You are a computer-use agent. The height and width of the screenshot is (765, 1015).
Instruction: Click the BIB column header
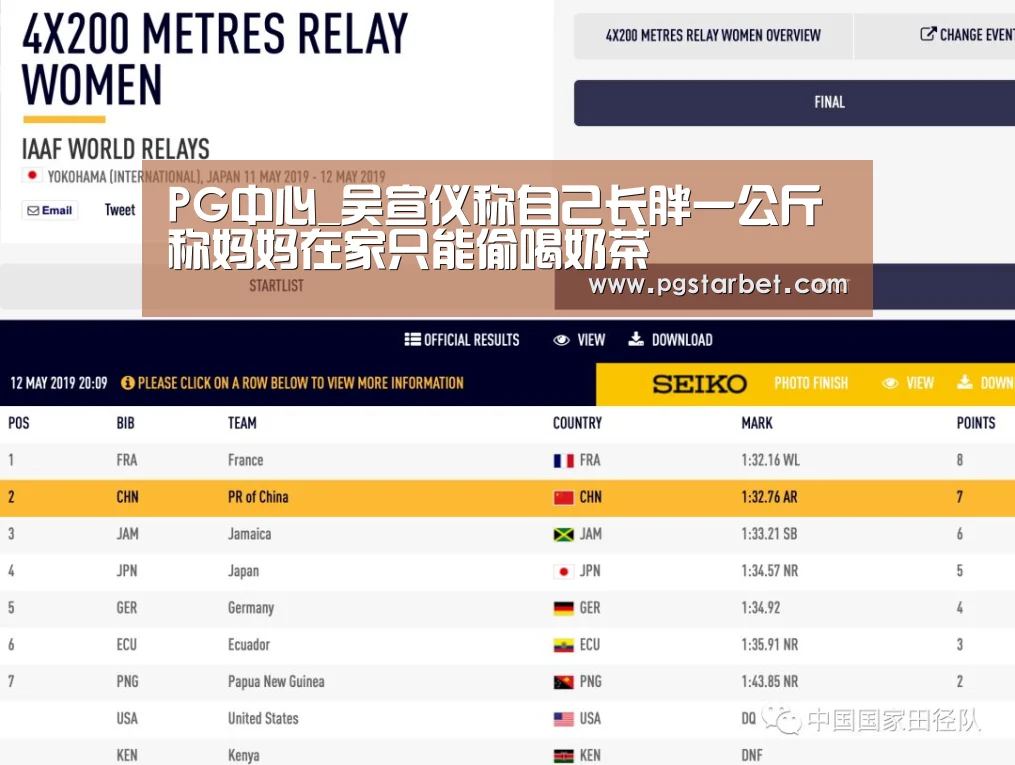click(x=126, y=423)
